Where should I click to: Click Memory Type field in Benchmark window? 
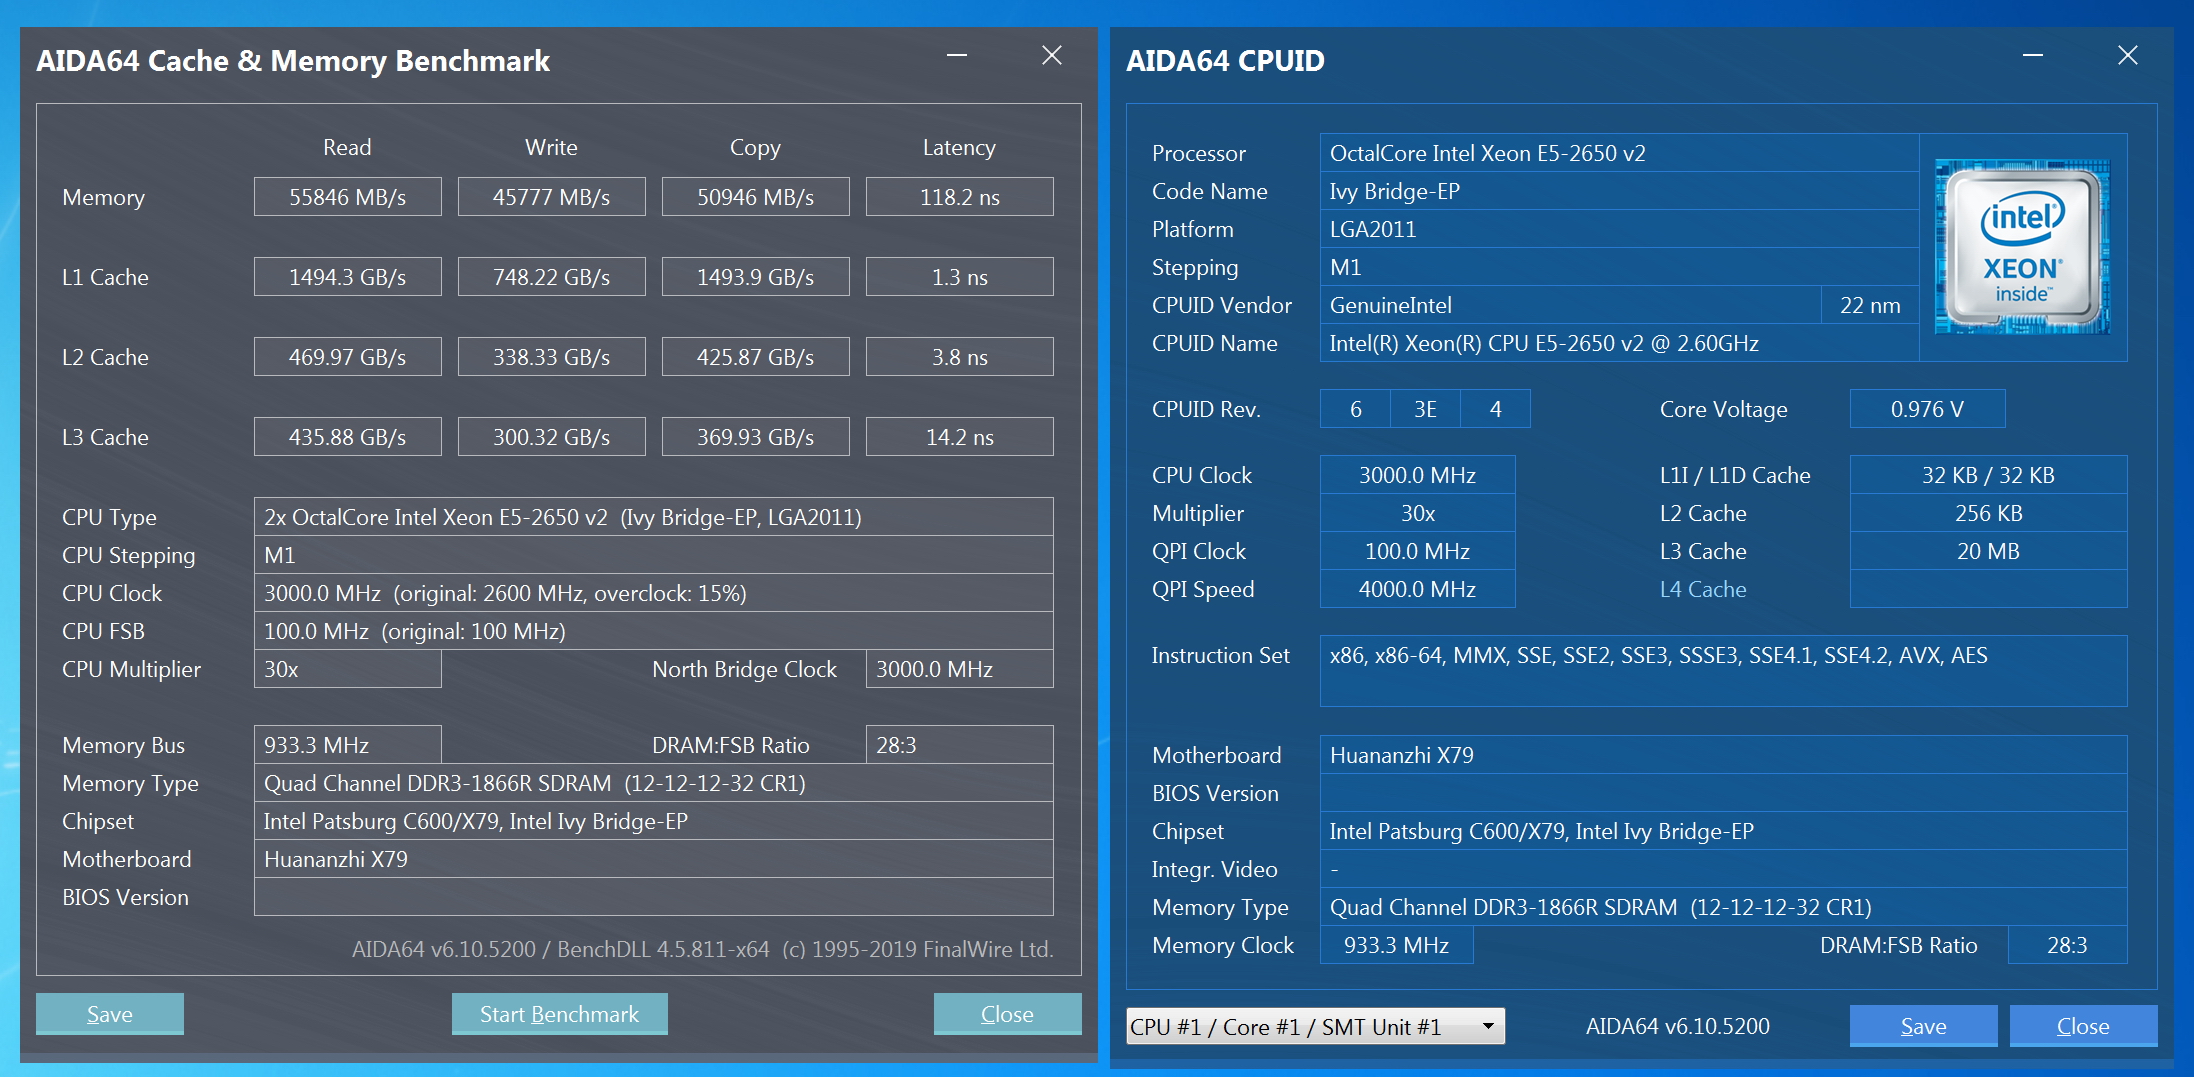point(654,783)
